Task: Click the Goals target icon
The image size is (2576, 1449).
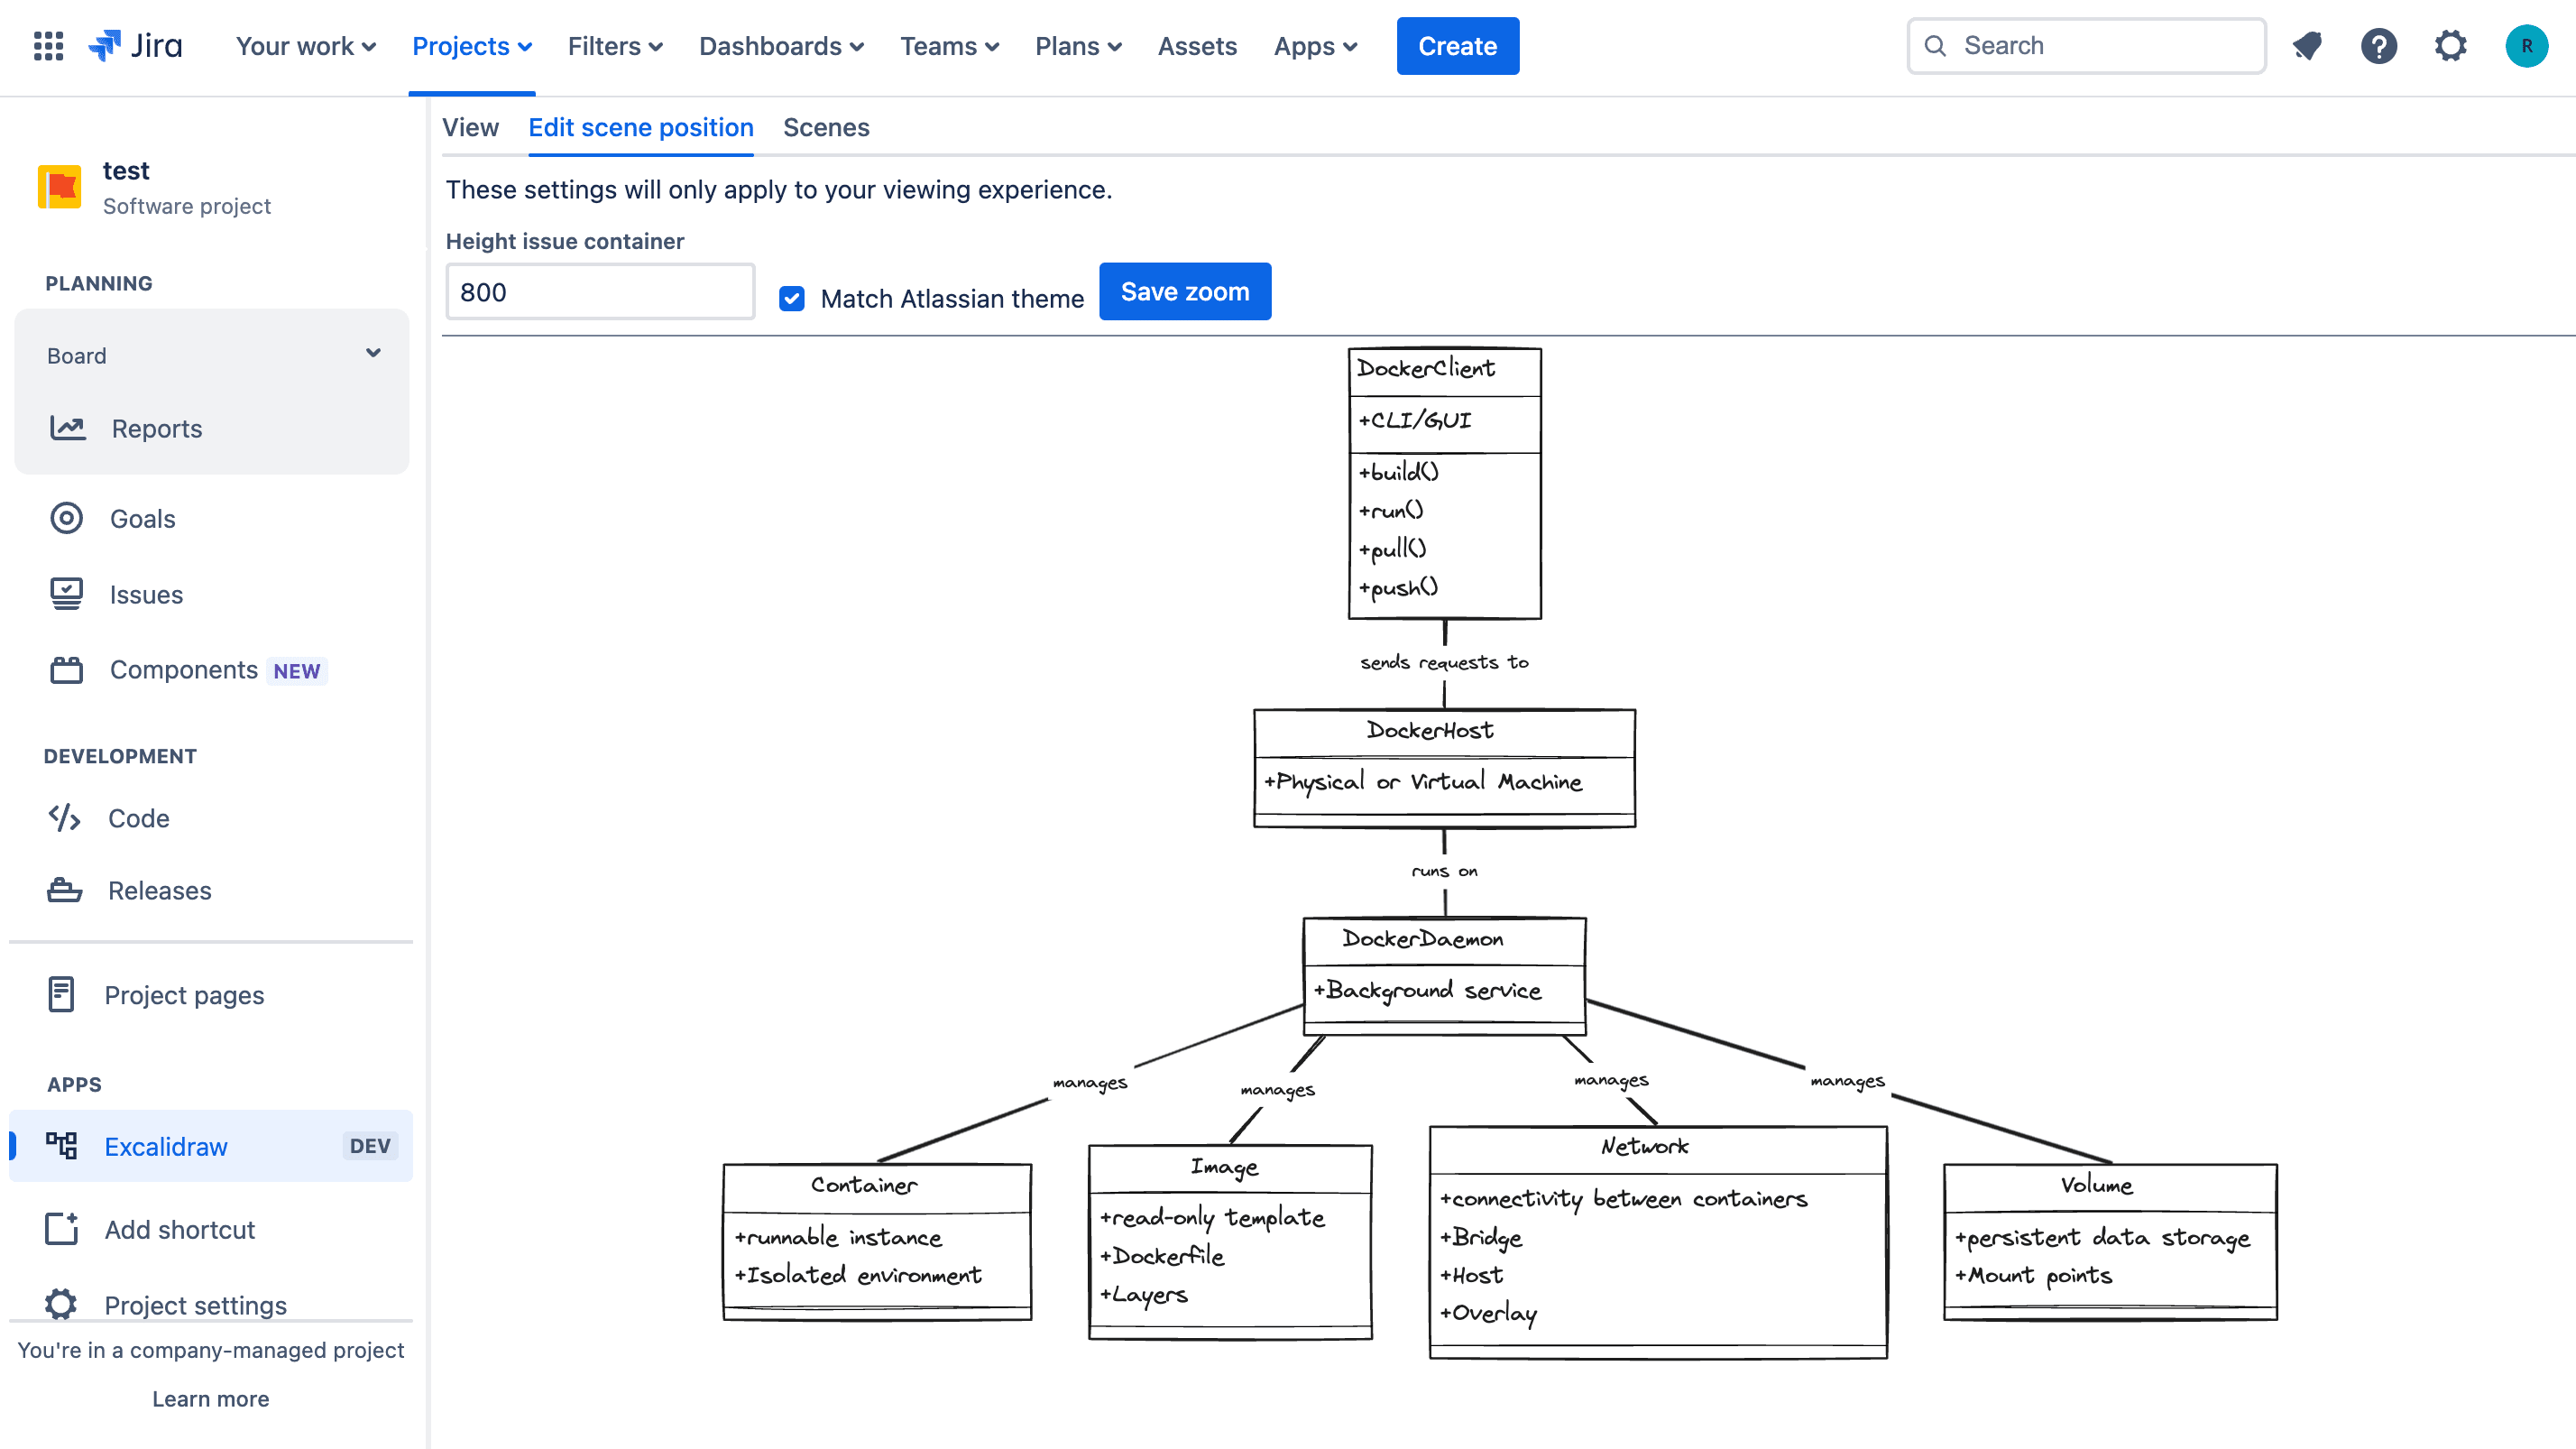Action: click(67, 518)
